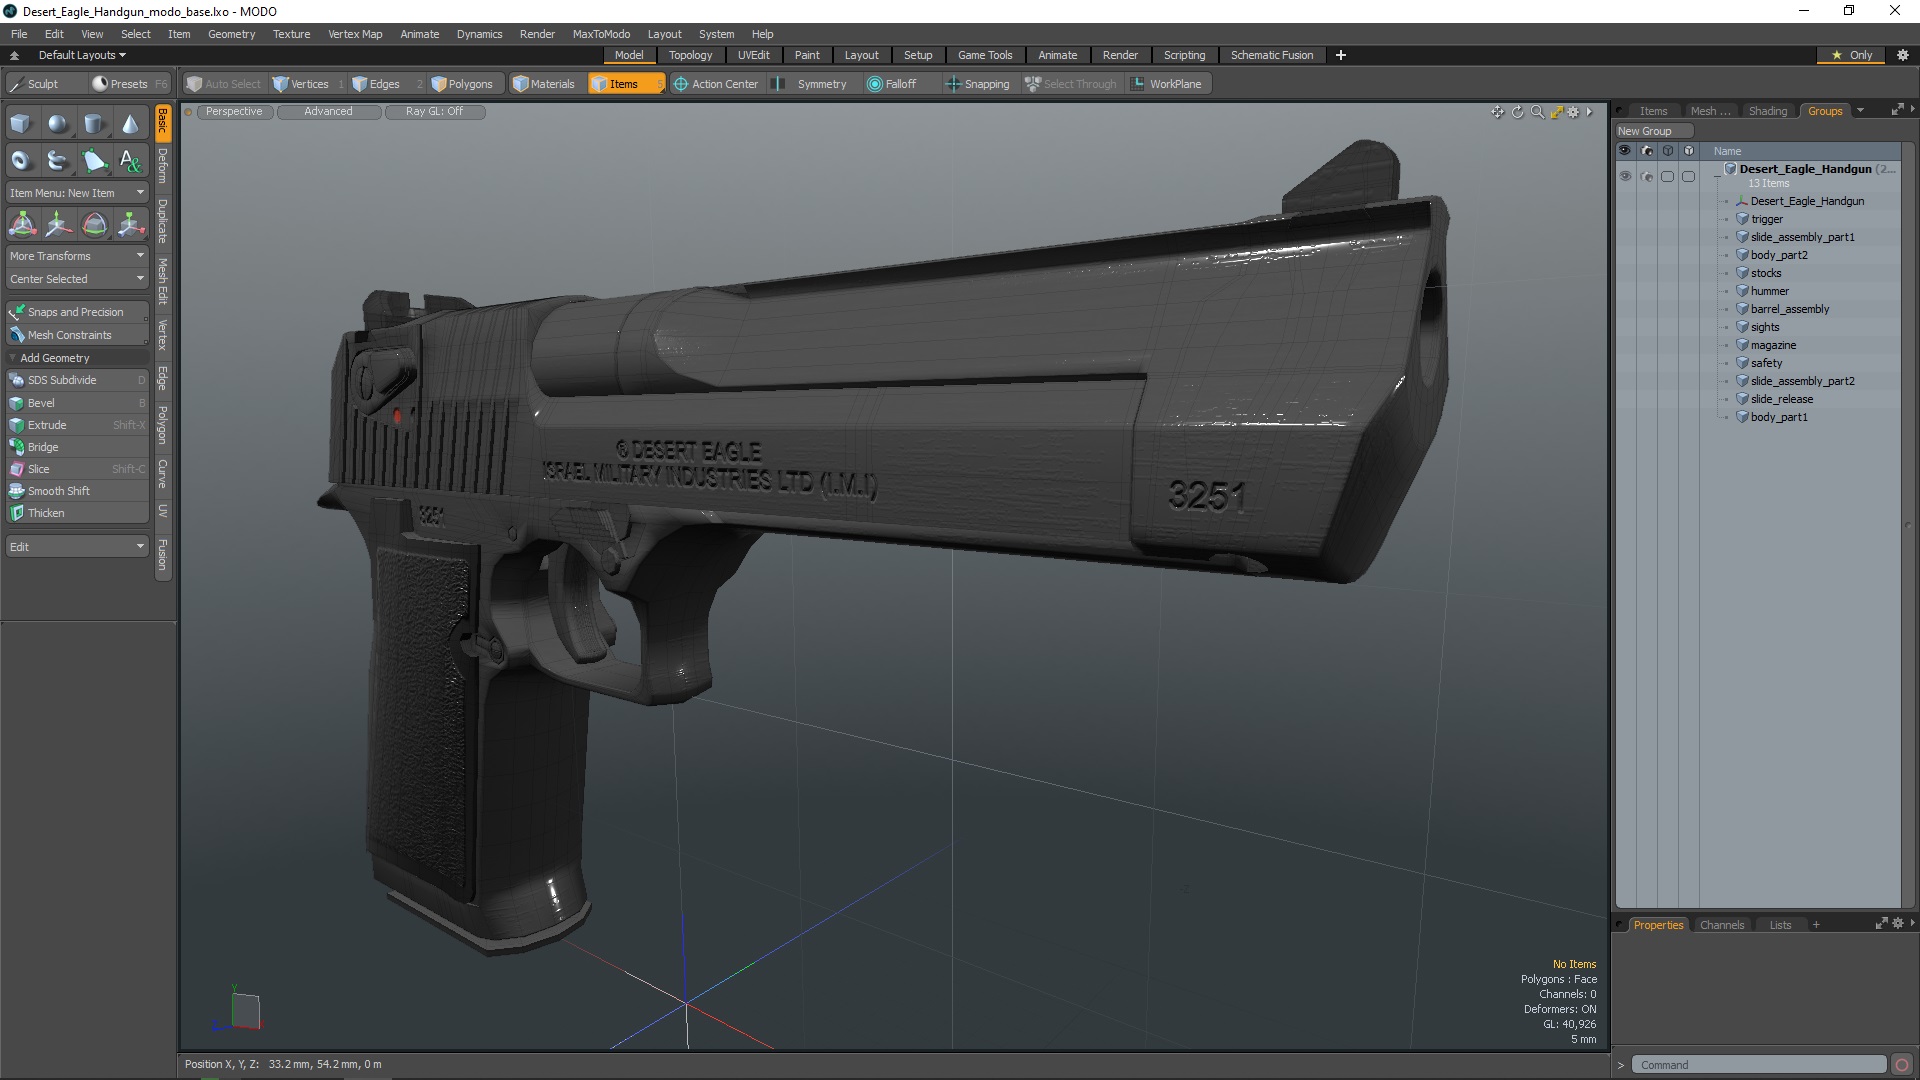Select the text tool icon
Image resolution: width=1920 pixels, height=1080 pixels.
[130, 160]
